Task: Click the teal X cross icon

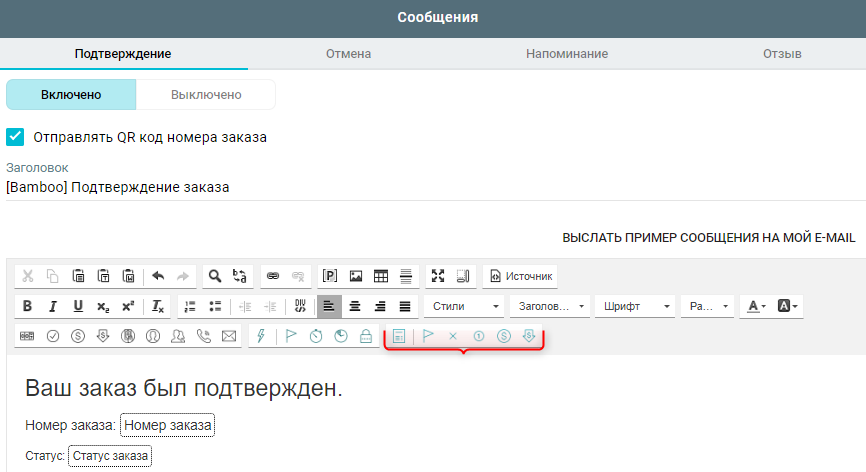Action: click(x=453, y=336)
